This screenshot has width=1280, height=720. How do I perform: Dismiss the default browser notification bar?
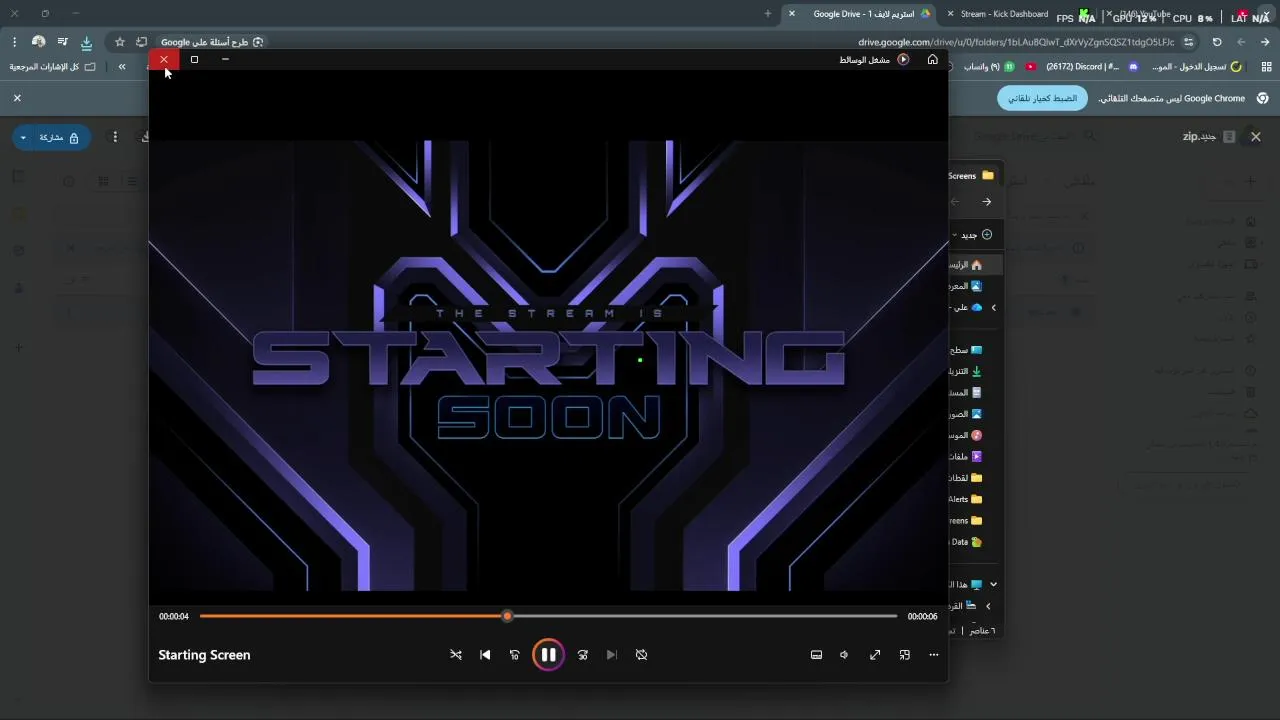(17, 98)
